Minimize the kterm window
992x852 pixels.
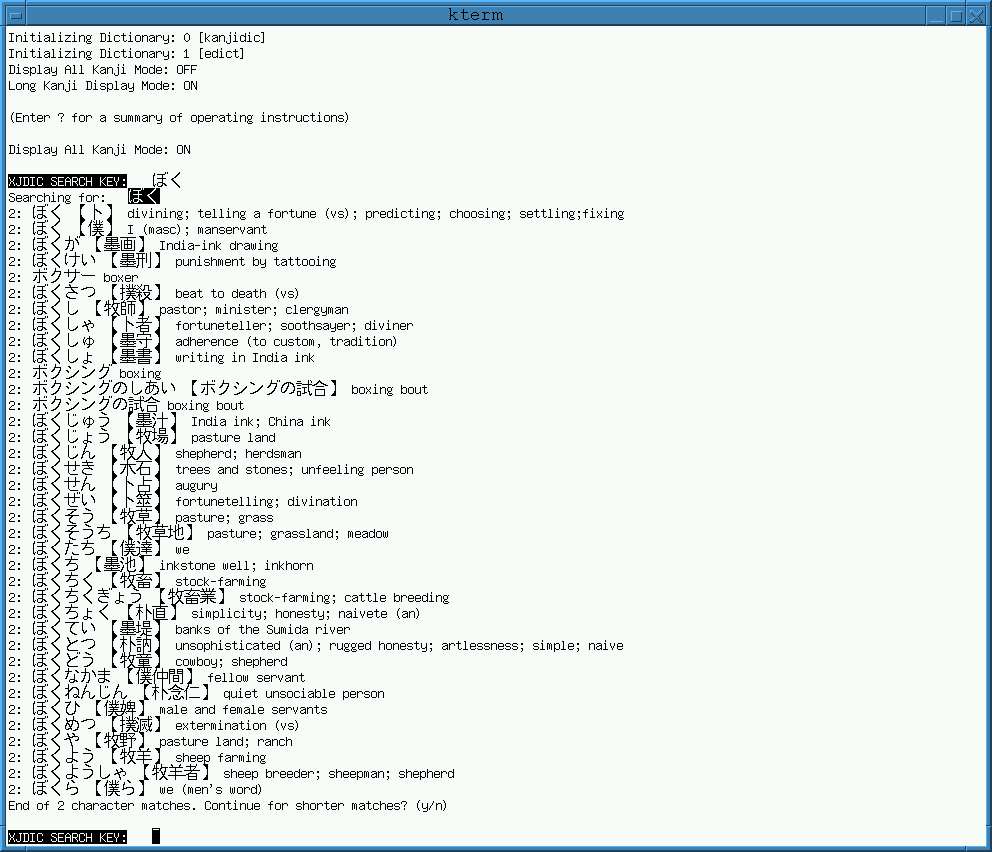(x=935, y=14)
